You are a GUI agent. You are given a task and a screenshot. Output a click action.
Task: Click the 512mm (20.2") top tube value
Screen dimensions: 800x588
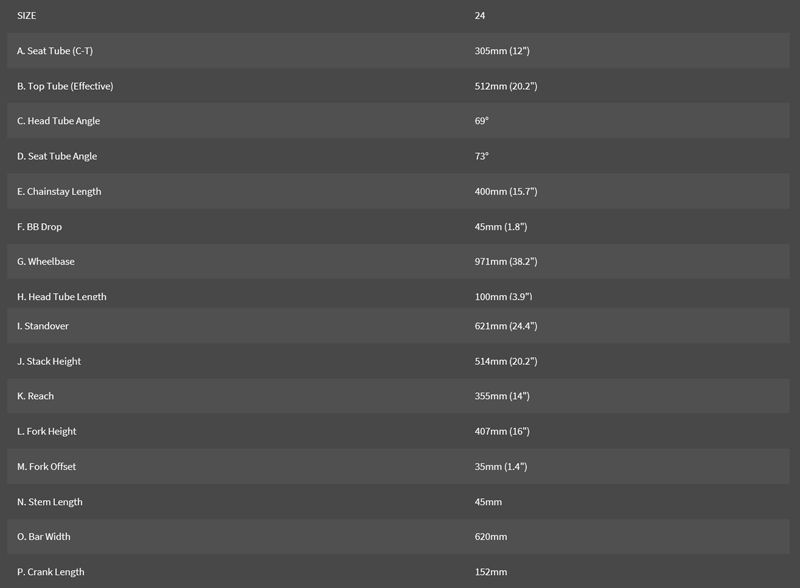(x=506, y=86)
